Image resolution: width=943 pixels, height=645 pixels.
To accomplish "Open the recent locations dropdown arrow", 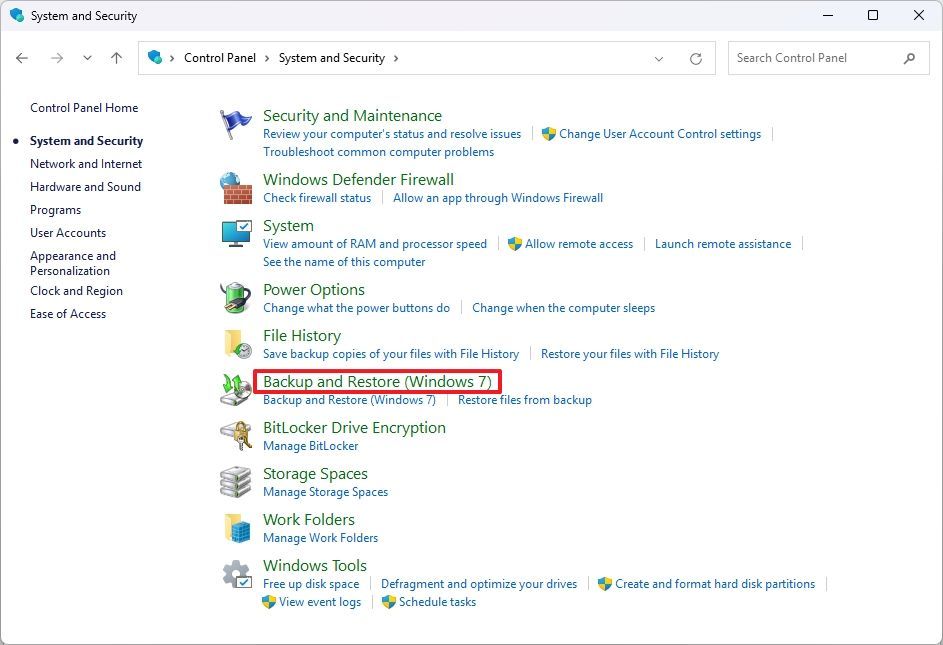I will [x=87, y=58].
